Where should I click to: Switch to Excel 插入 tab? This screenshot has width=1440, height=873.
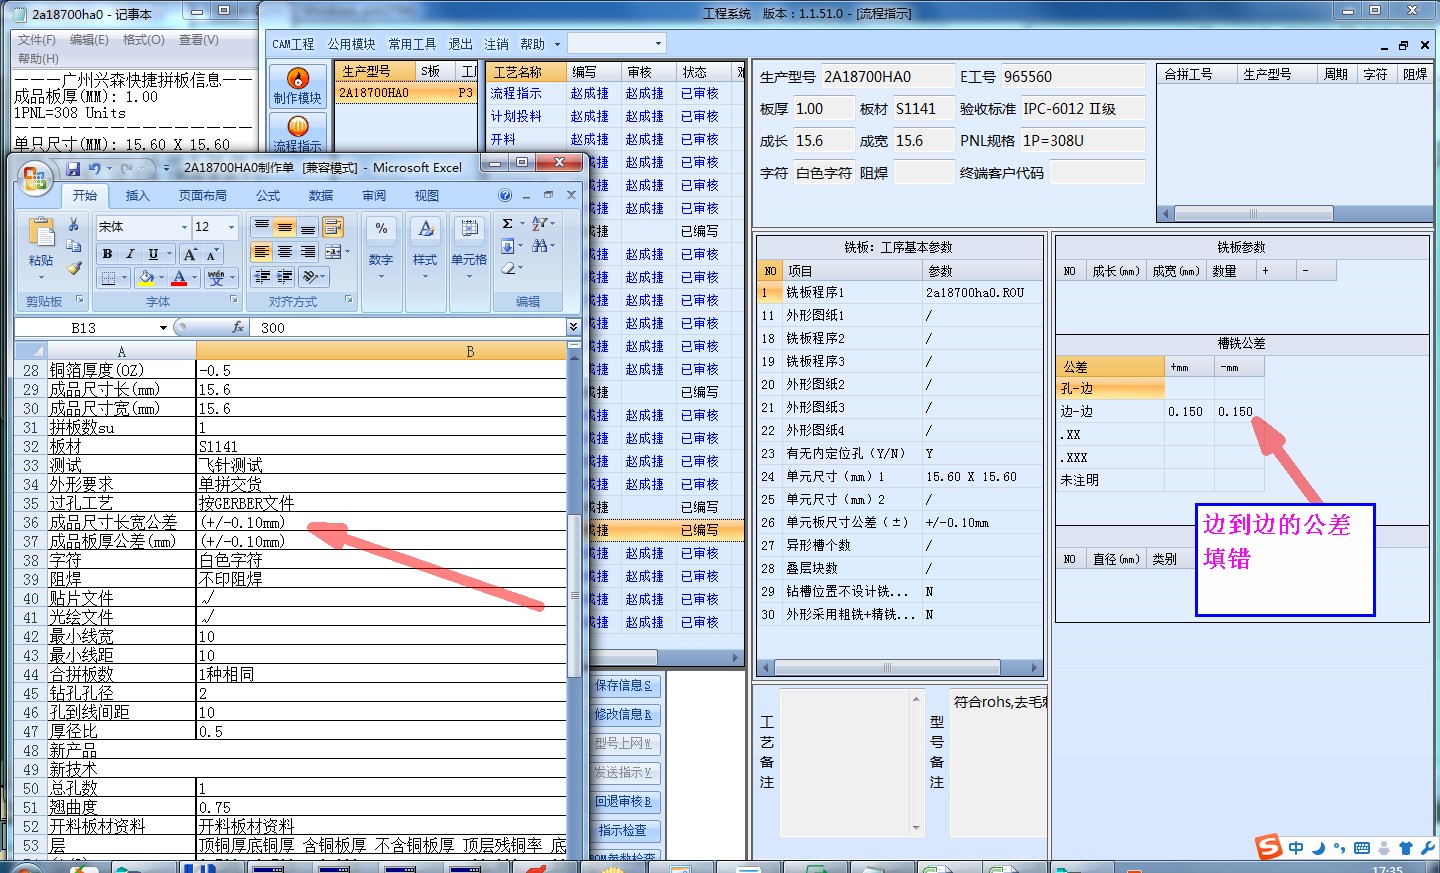click(137, 196)
